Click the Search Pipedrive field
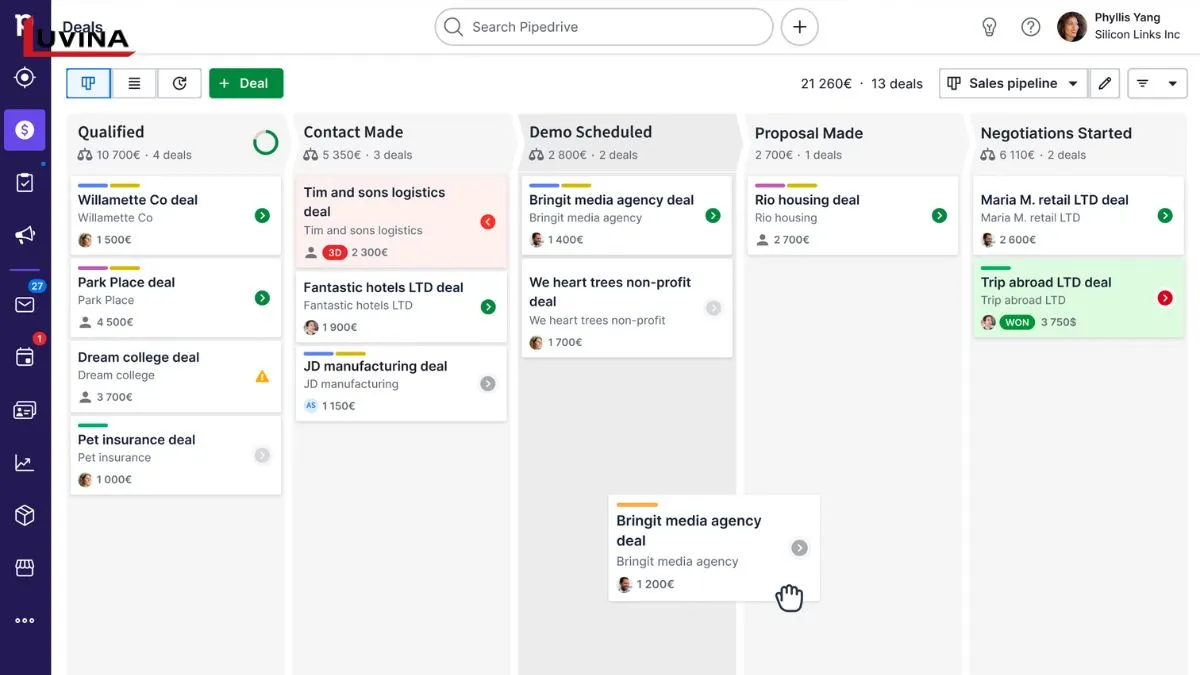The image size is (1200, 675). pyautogui.click(x=603, y=27)
